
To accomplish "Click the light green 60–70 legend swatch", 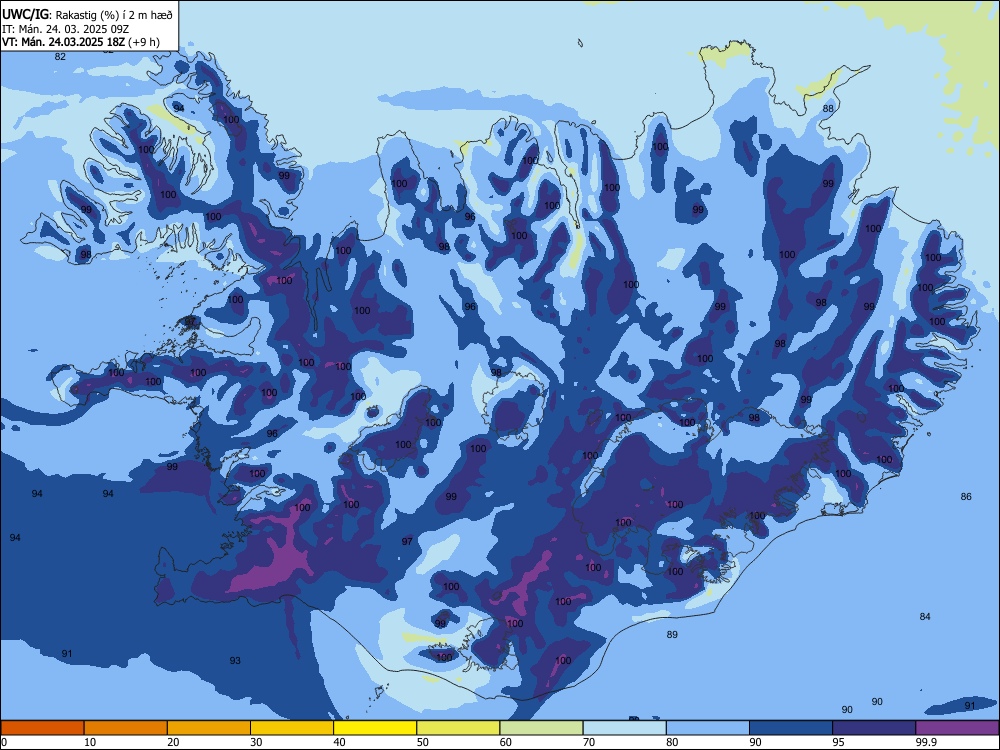I will [x=541, y=728].
